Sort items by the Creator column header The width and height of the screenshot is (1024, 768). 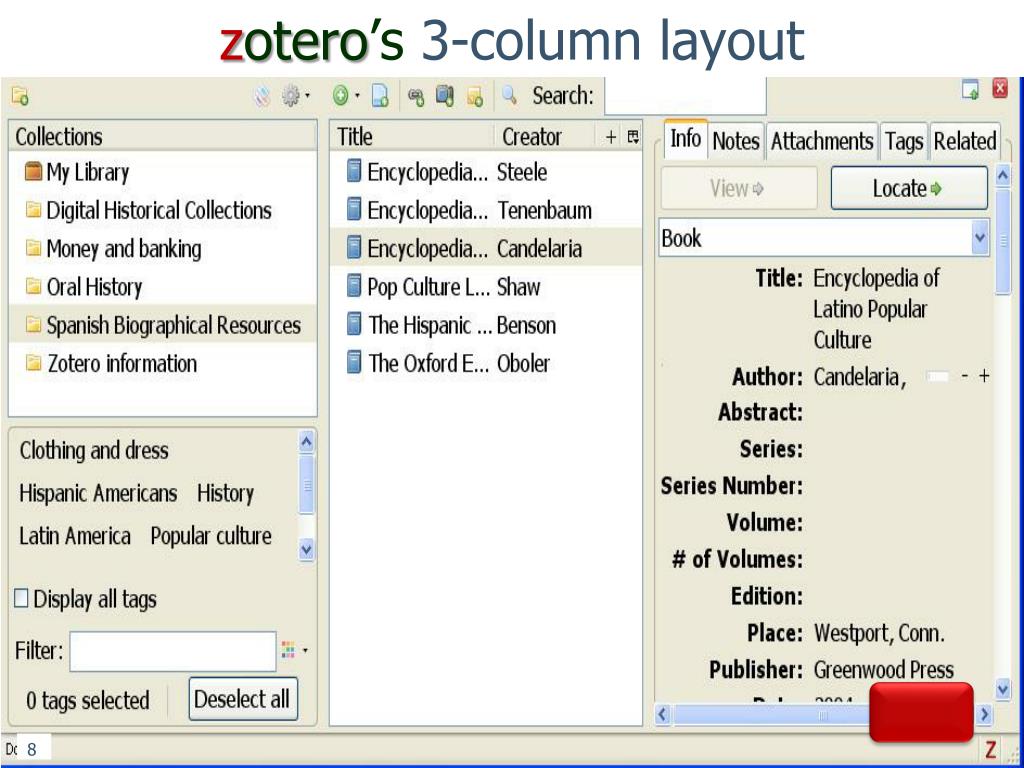pos(545,136)
